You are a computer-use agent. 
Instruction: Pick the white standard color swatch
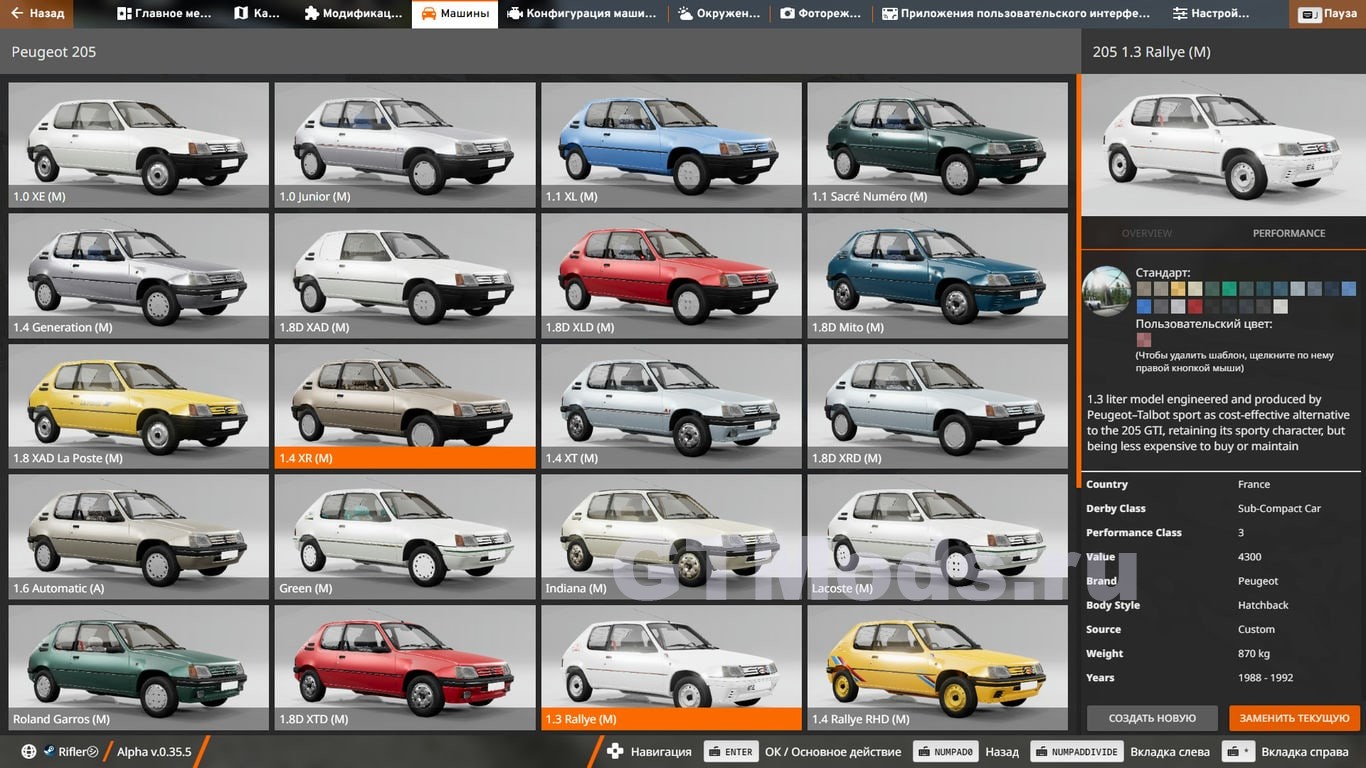coord(1281,306)
